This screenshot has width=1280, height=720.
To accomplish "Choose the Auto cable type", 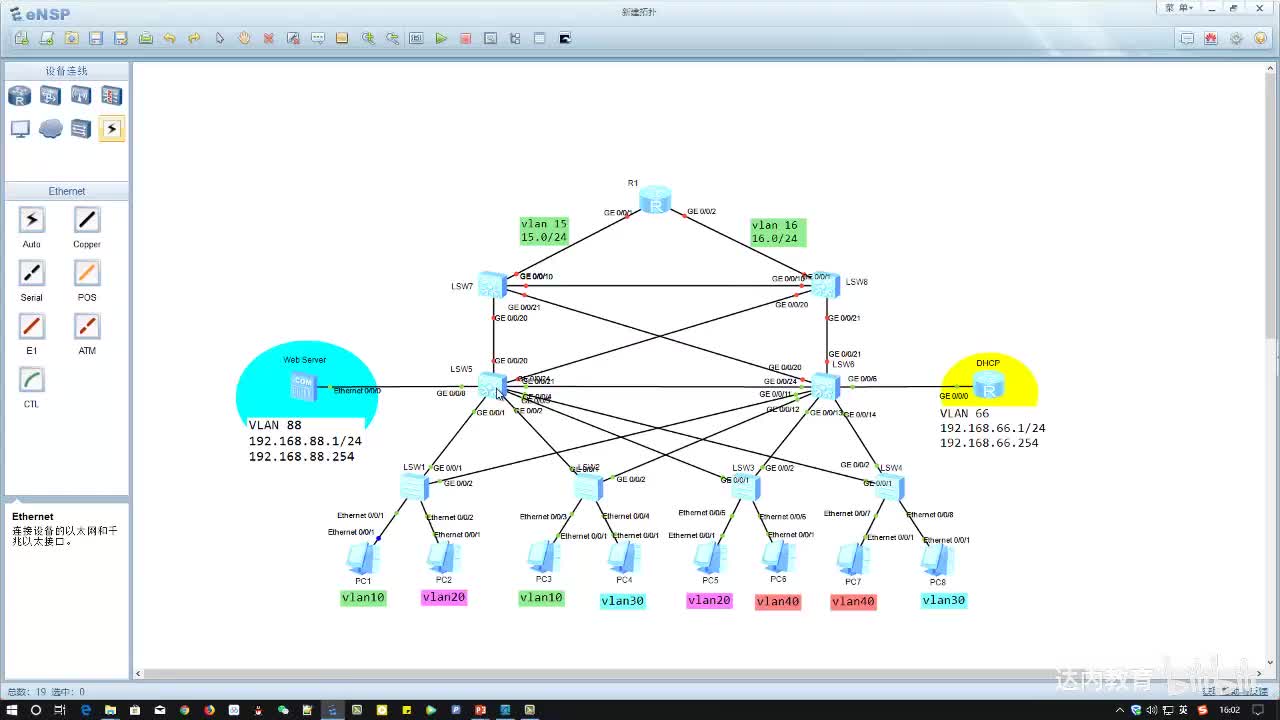I will pyautogui.click(x=32, y=220).
